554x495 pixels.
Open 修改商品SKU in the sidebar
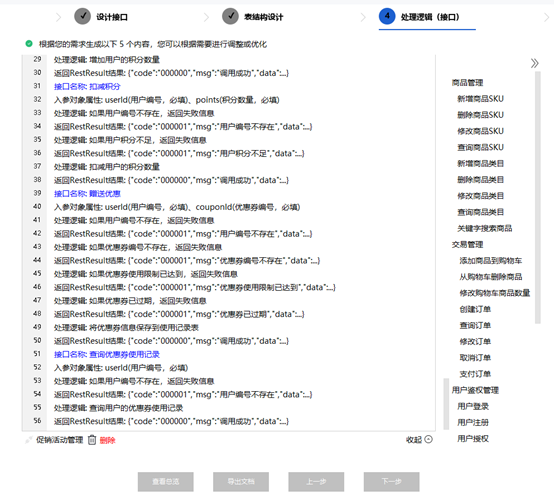(481, 131)
